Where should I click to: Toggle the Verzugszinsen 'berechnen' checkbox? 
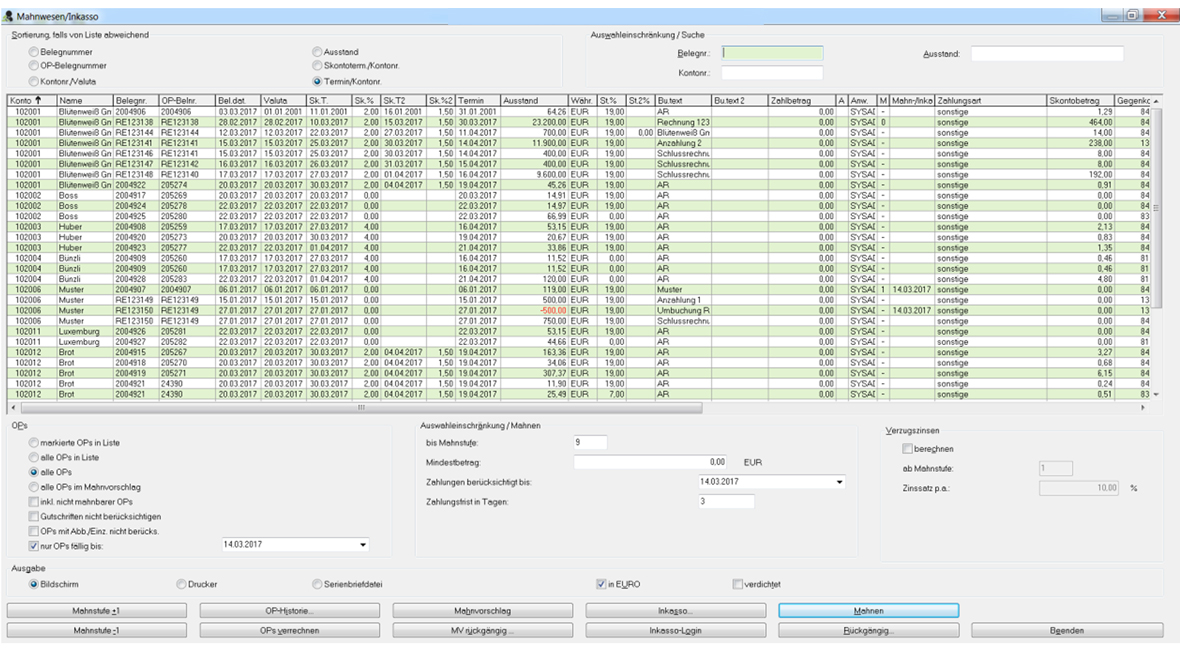click(x=908, y=449)
